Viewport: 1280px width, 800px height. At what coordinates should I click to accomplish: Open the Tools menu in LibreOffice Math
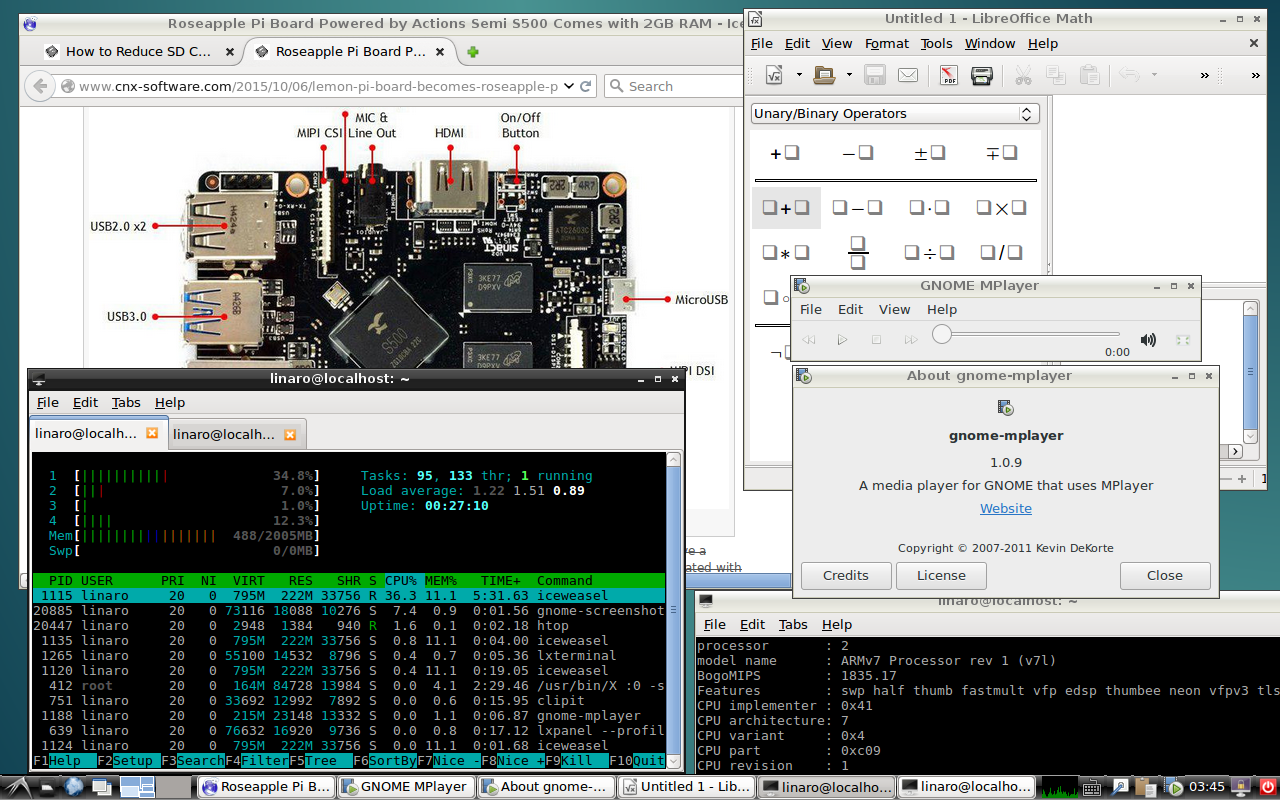click(936, 44)
